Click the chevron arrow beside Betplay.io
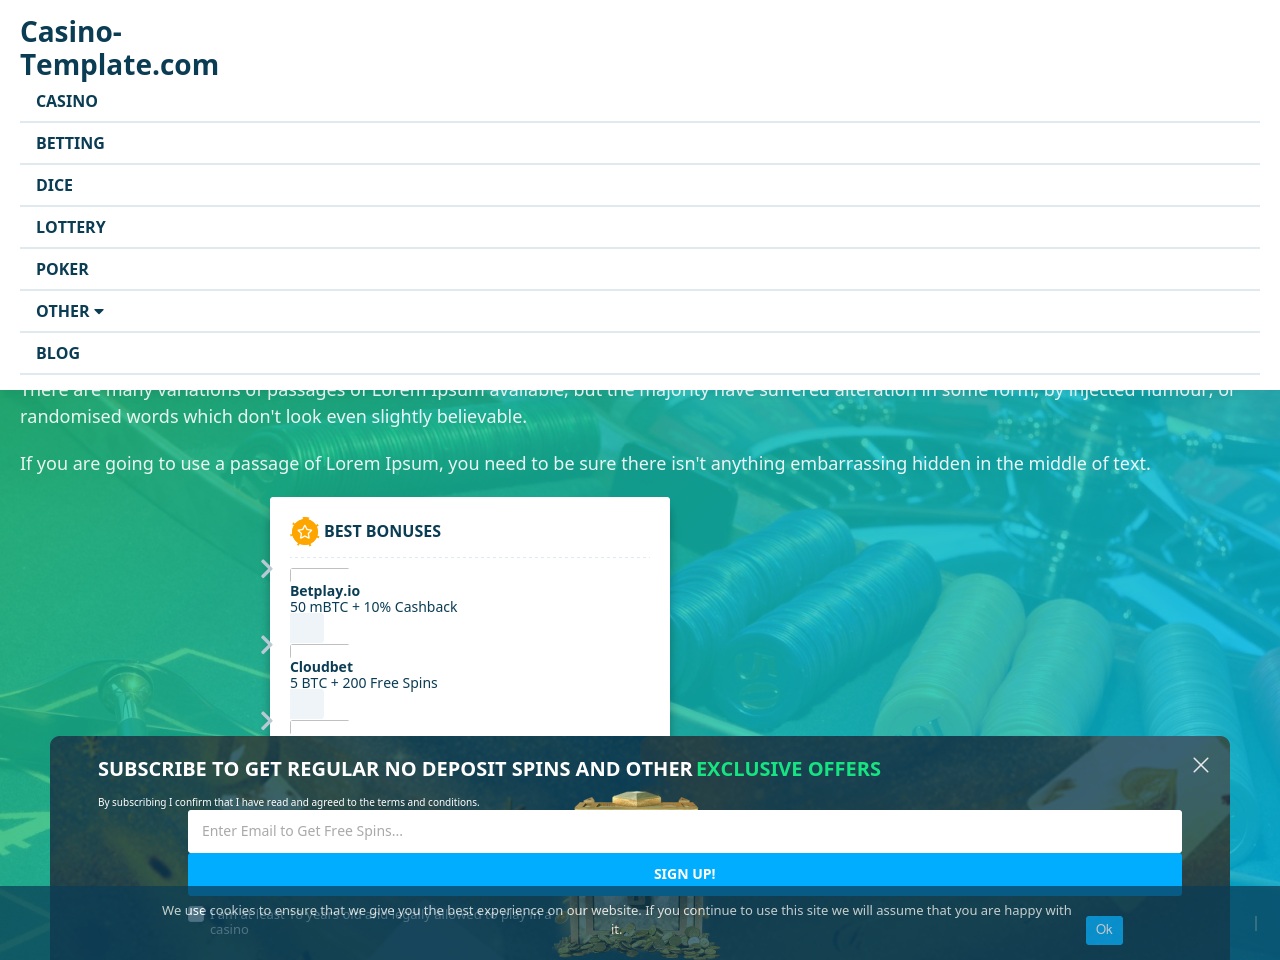This screenshot has width=1280, height=960. pos(266,569)
